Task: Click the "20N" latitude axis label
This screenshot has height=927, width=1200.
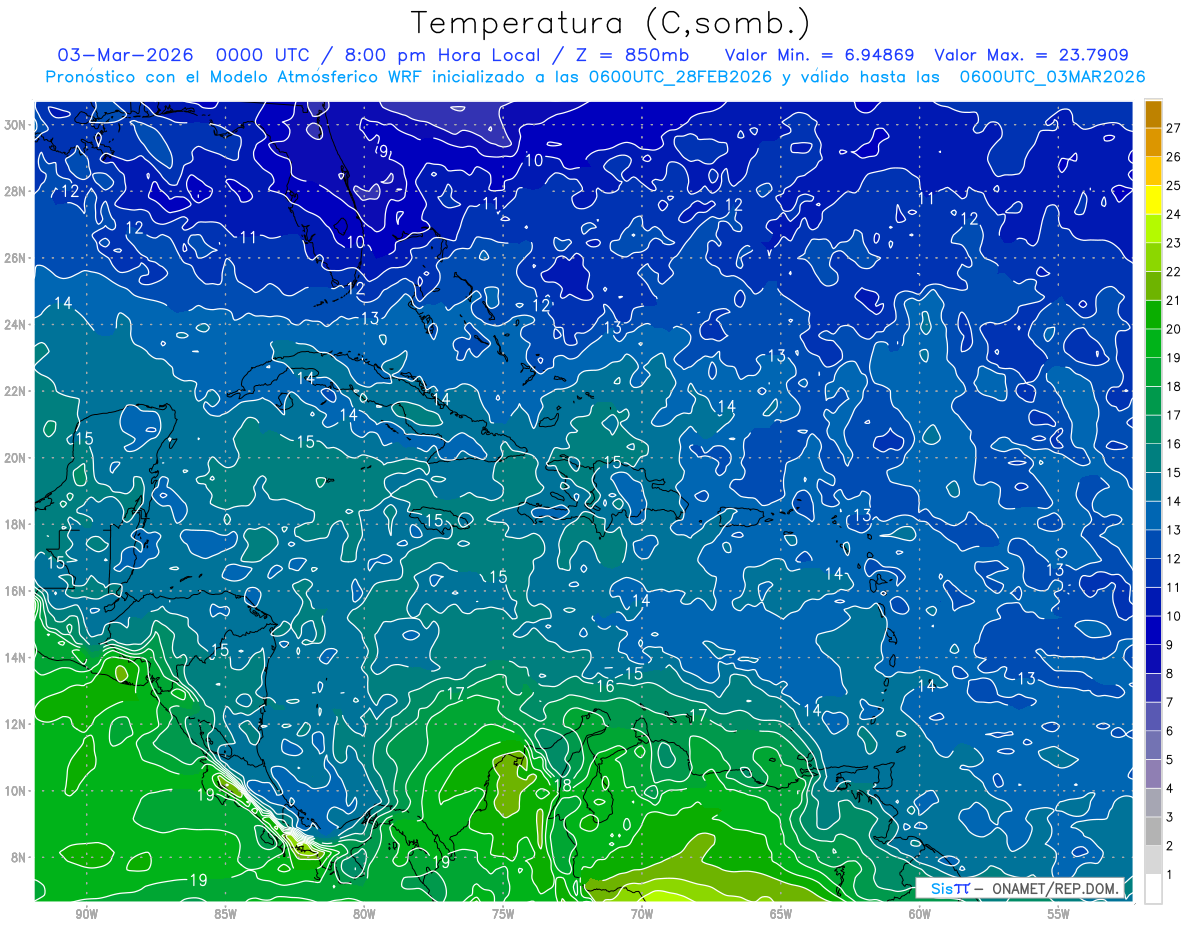Action: click(x=15, y=458)
